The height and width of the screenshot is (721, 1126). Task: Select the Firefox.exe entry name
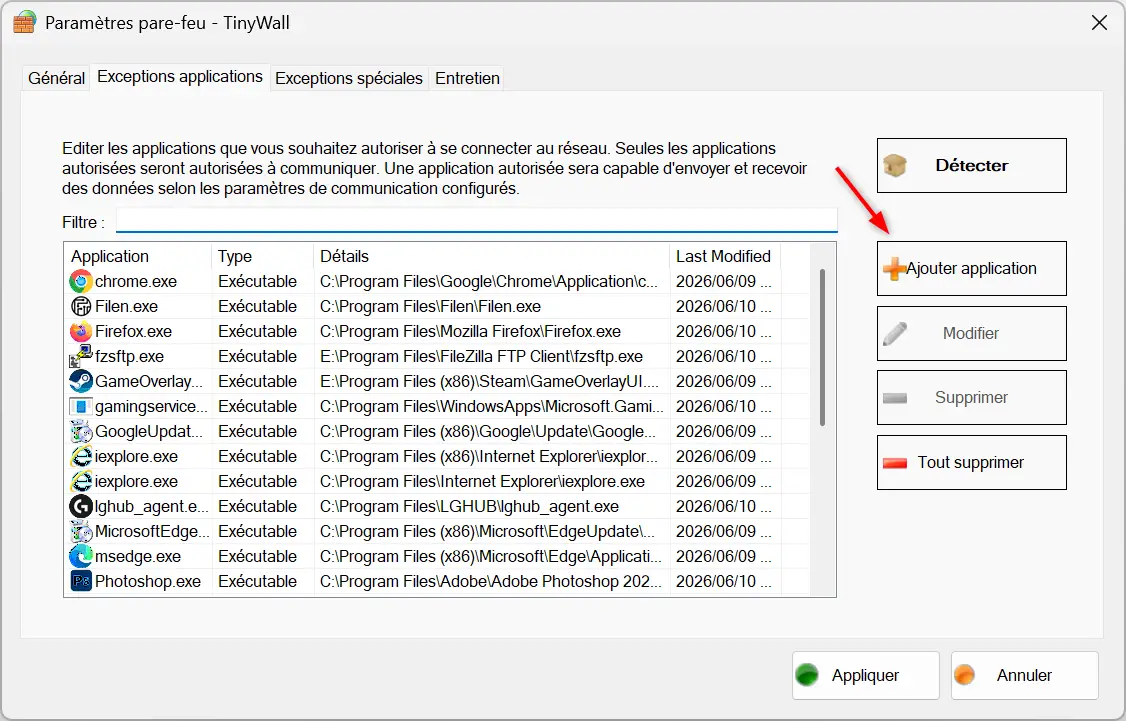coord(134,332)
